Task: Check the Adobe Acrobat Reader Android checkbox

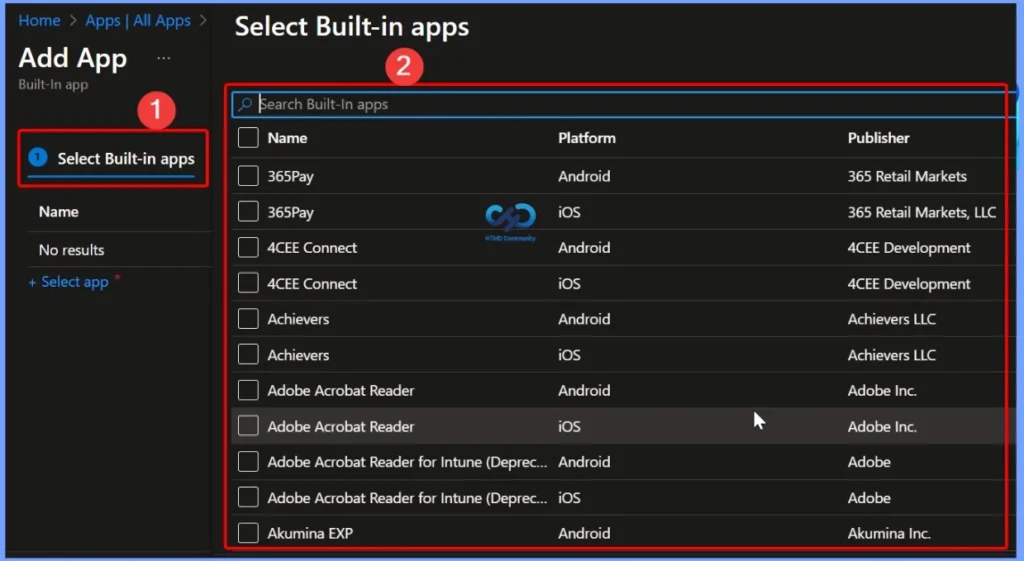Action: [248, 390]
